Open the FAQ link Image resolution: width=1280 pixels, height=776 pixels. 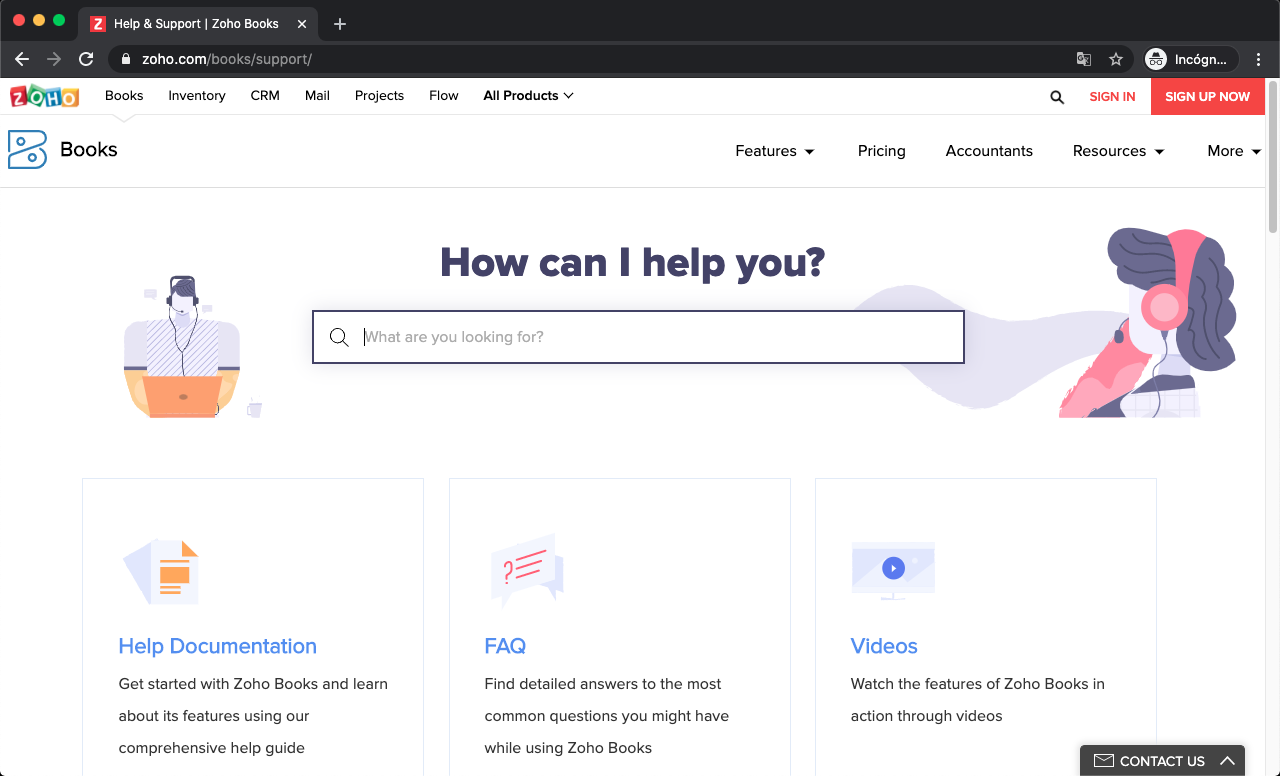pos(505,646)
